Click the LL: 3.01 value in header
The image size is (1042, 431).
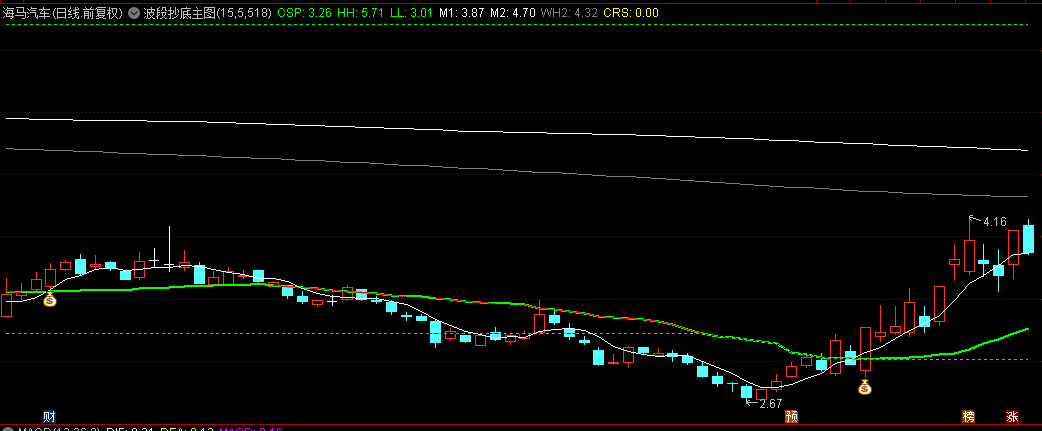411,13
